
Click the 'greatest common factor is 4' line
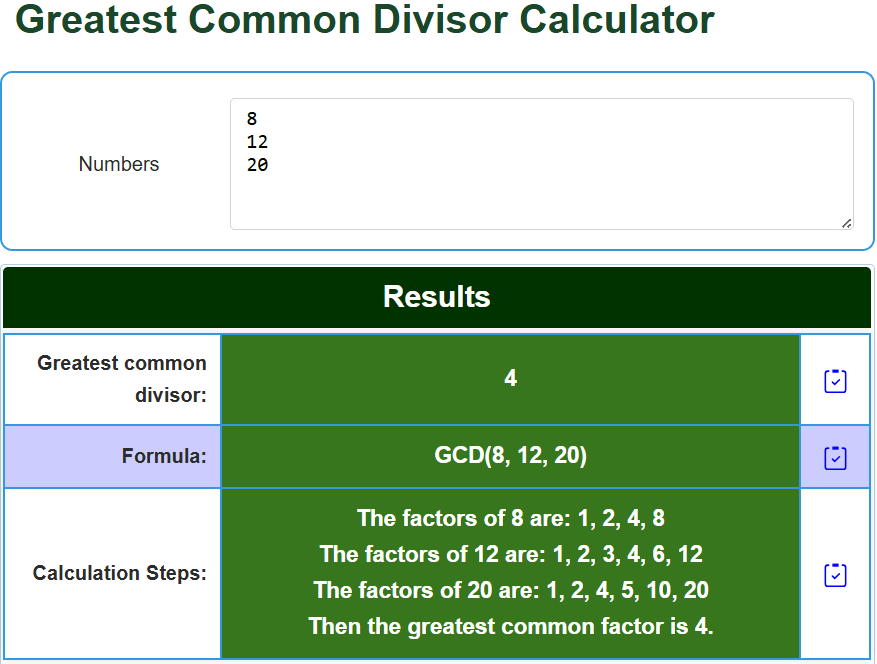pos(511,626)
